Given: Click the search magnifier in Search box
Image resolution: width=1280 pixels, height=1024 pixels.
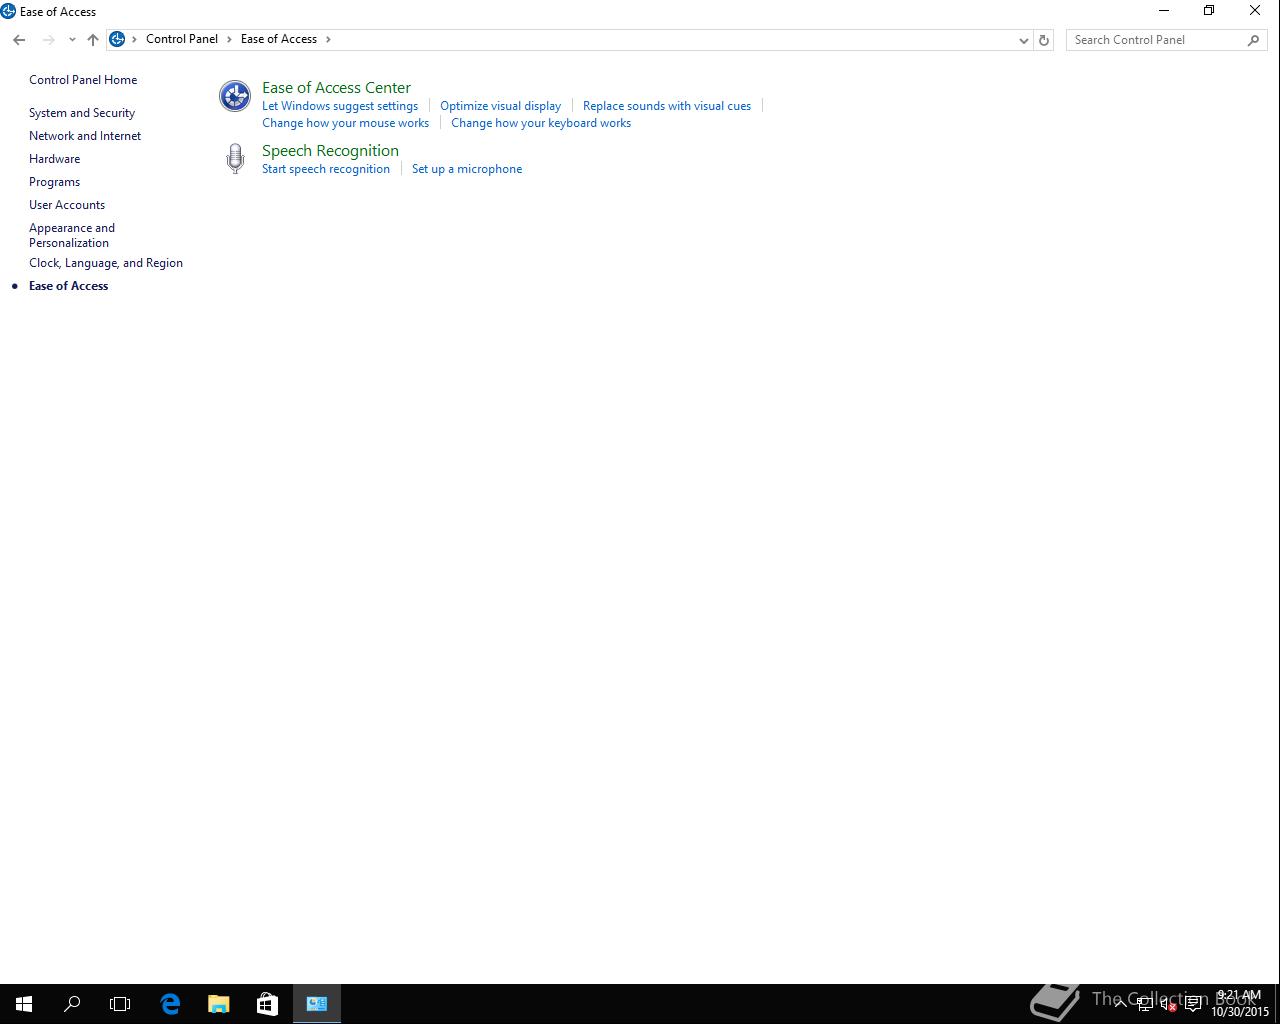Looking at the screenshot, I should (1253, 40).
